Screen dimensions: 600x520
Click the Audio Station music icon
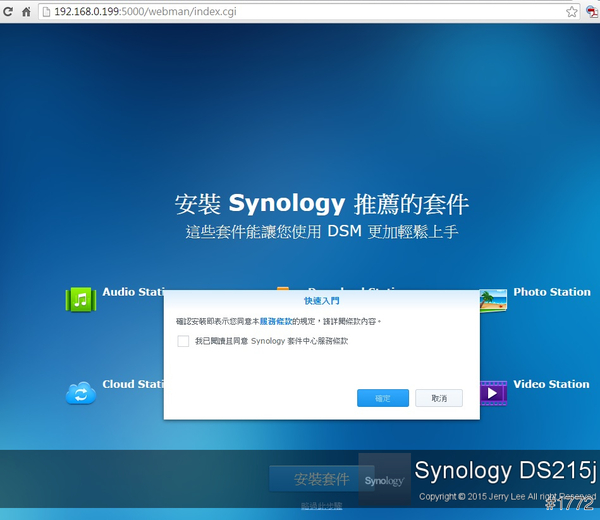pyautogui.click(x=81, y=299)
